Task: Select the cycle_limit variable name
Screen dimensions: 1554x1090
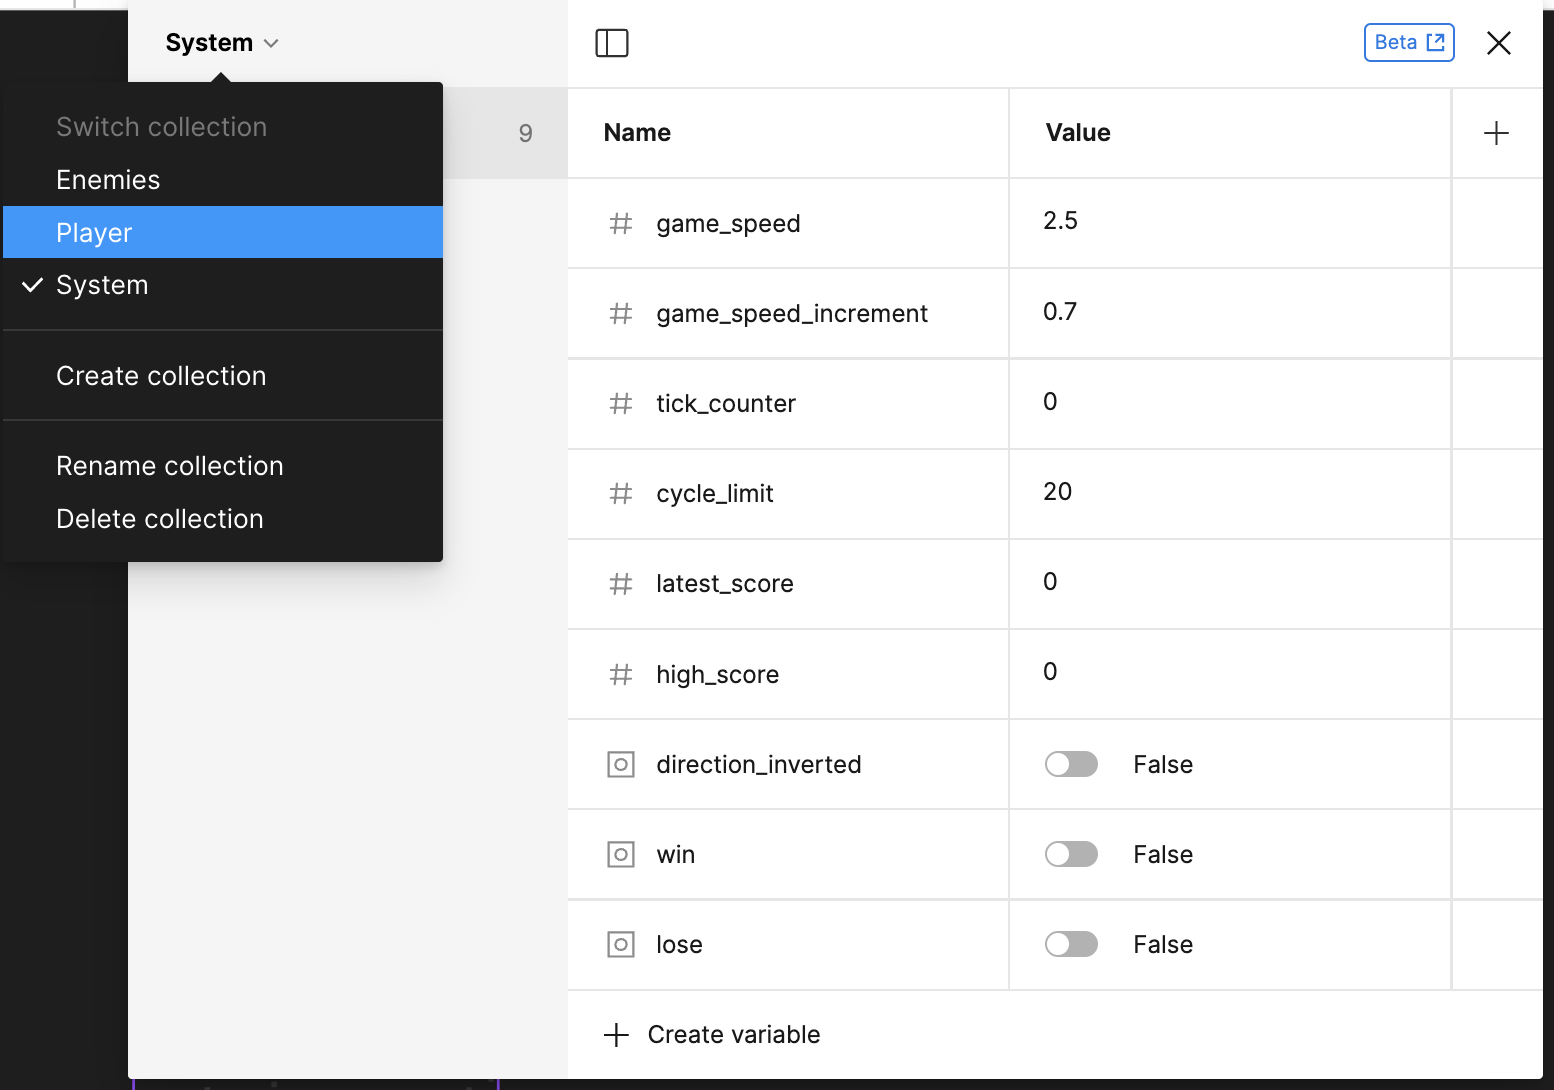Action: pyautogui.click(x=715, y=494)
